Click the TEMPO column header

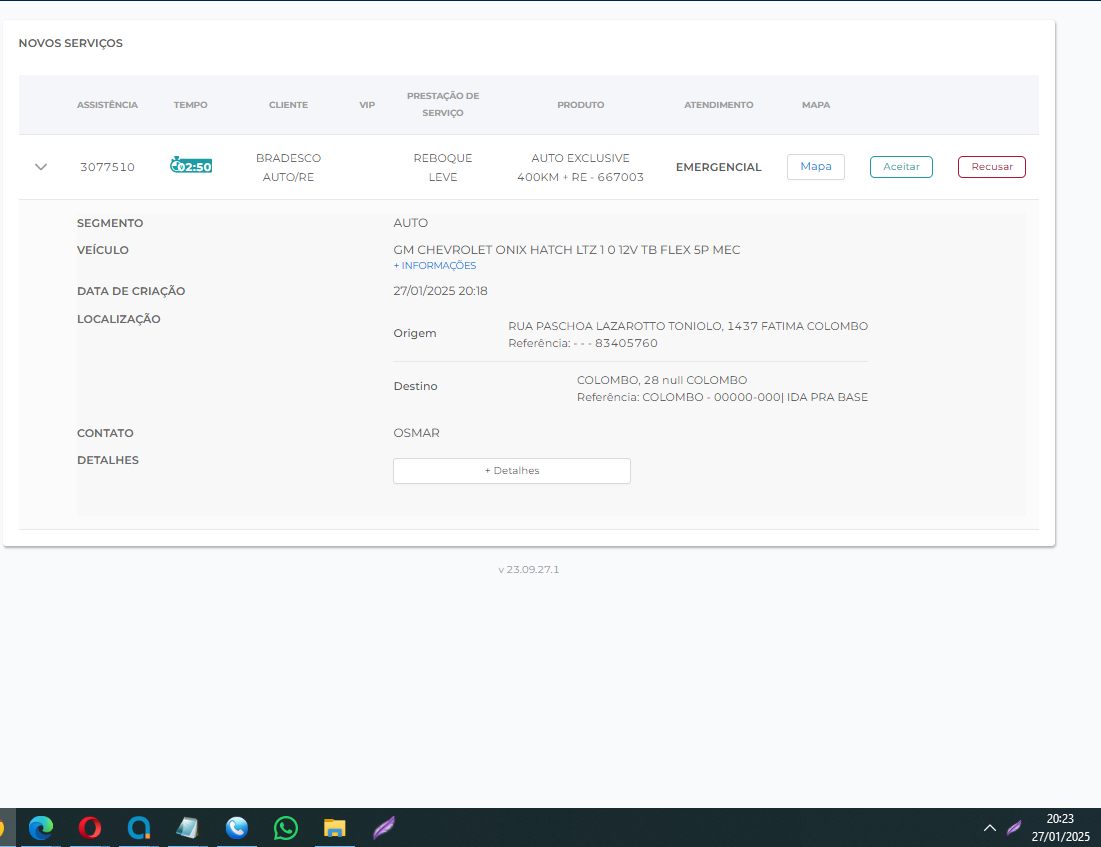[x=190, y=105]
